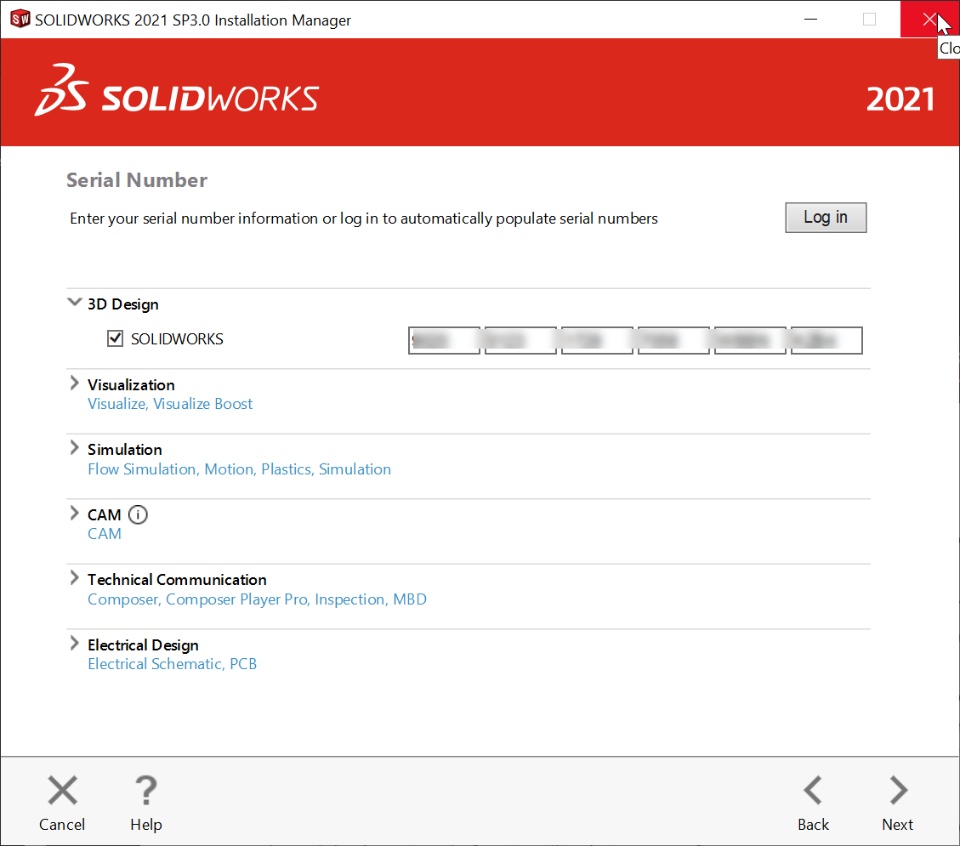960x846 pixels.
Task: Click the blue CAM link text
Action: [104, 534]
